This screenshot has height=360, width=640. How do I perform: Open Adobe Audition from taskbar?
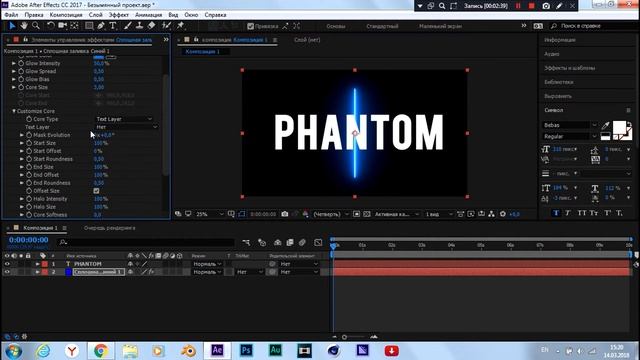tap(275, 350)
